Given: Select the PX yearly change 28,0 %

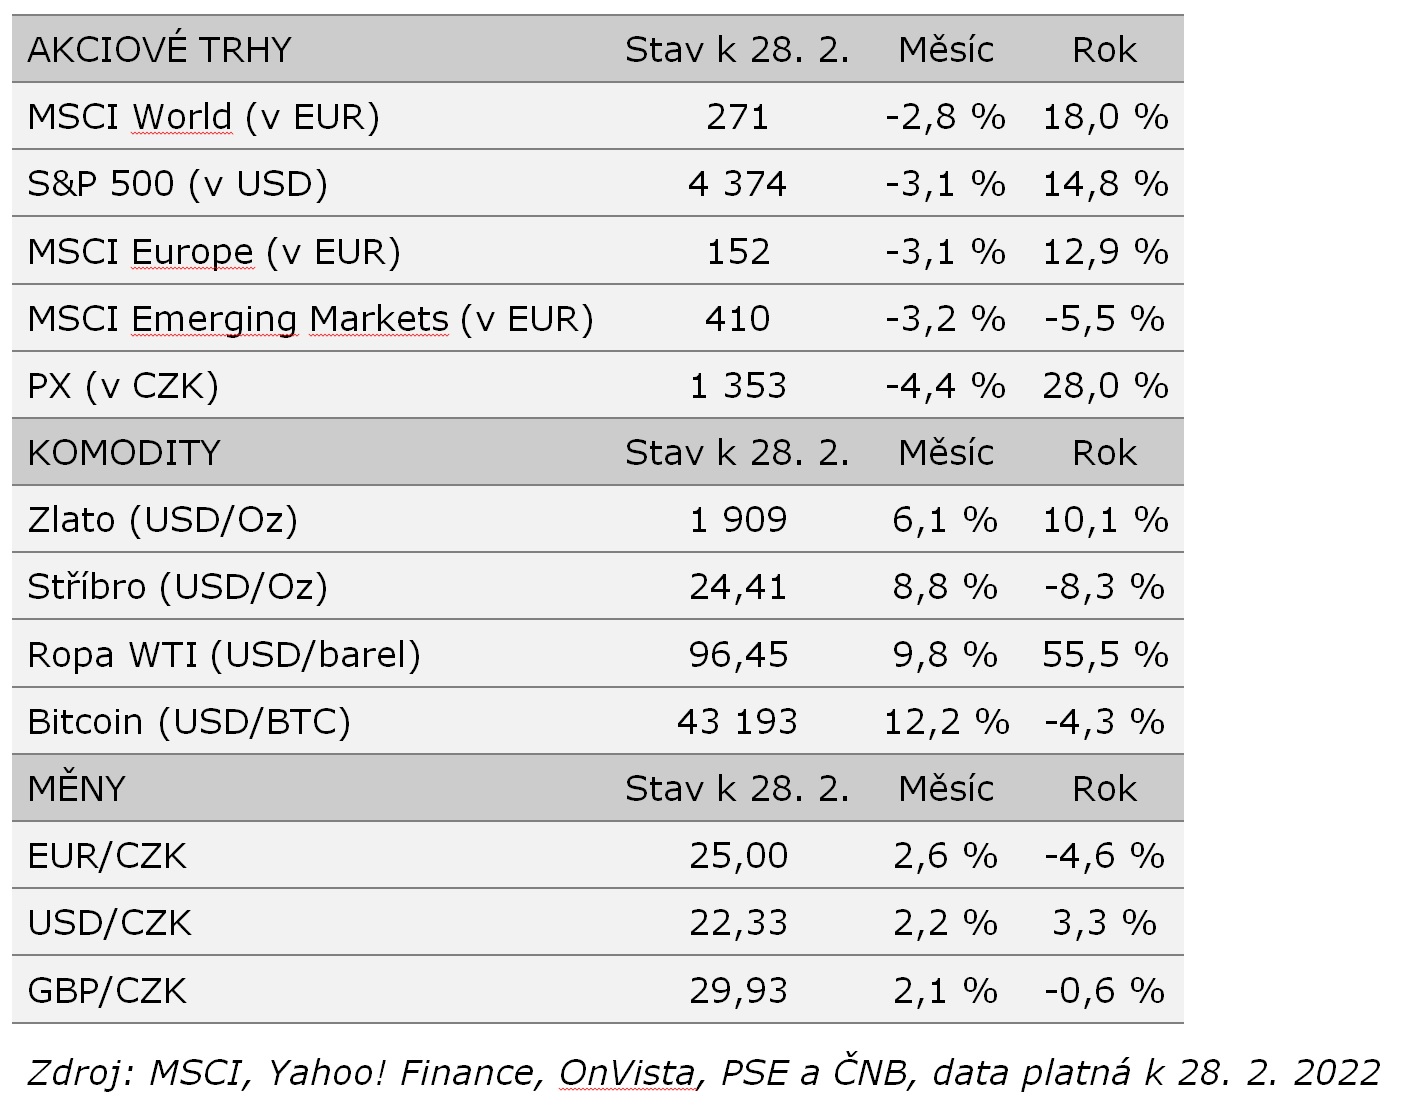Looking at the screenshot, I should pos(1105,386).
